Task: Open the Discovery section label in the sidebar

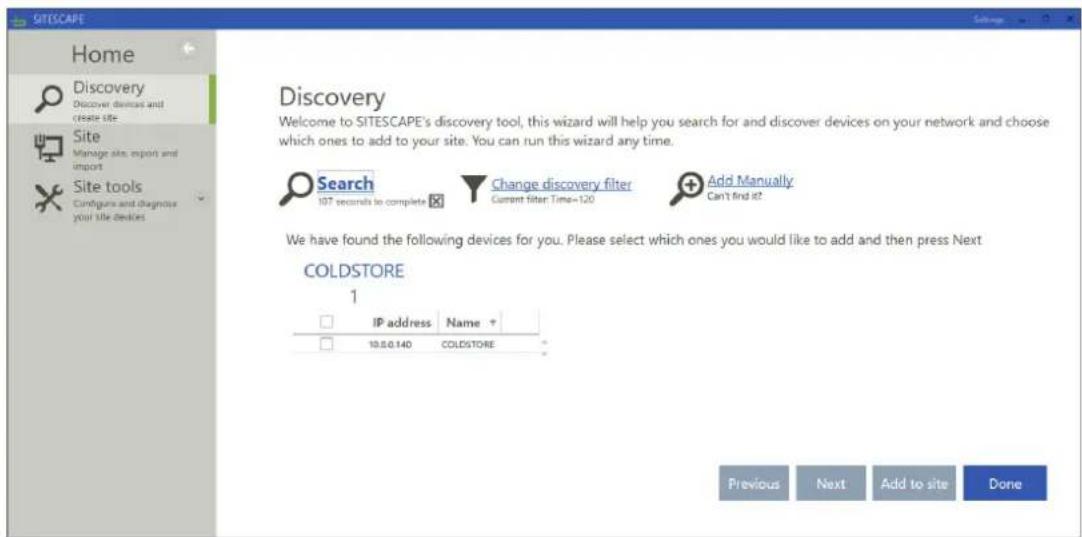Action: (x=109, y=88)
